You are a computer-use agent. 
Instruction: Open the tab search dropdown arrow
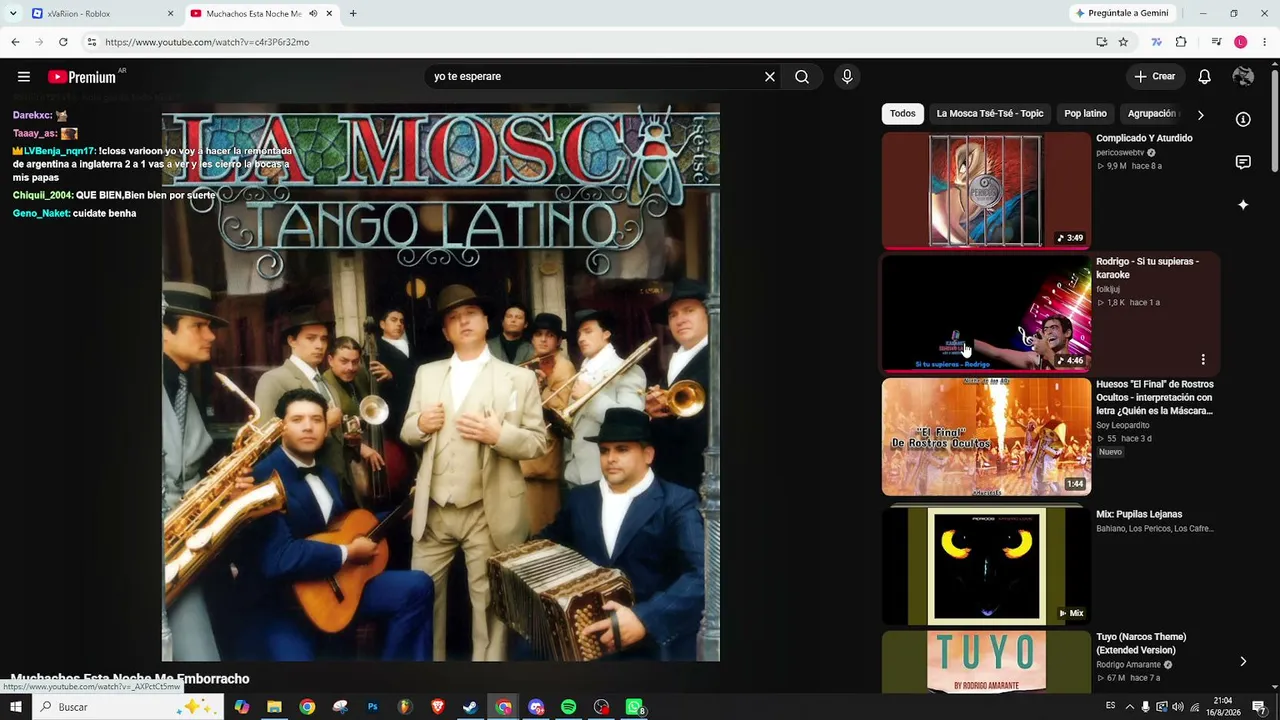[x=13, y=14]
